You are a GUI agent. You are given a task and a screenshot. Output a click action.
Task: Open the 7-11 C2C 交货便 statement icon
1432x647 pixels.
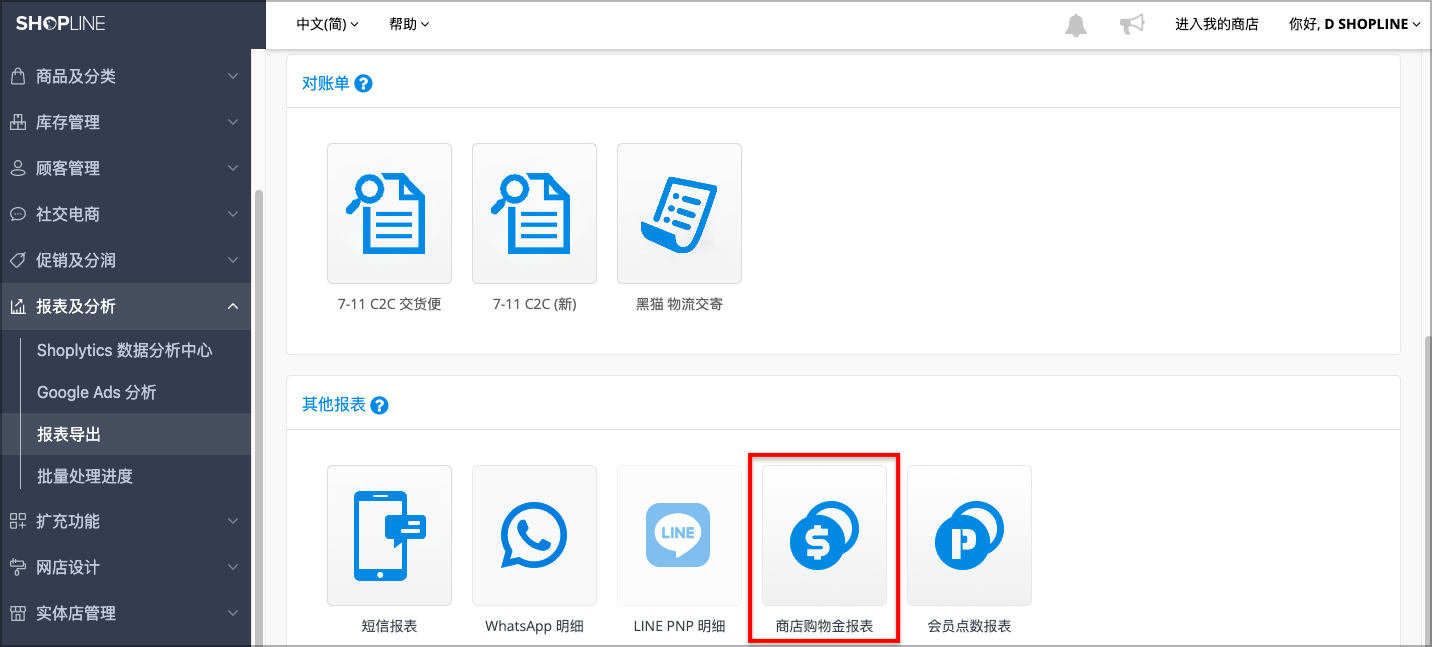(x=389, y=213)
